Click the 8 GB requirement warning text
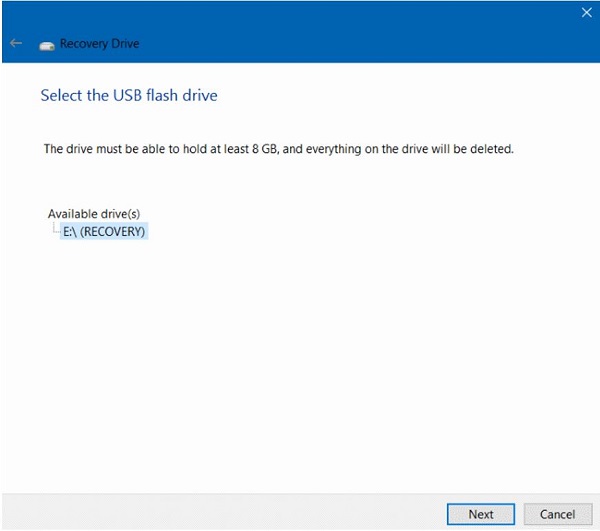This screenshot has height=531, width=600. 279,149
